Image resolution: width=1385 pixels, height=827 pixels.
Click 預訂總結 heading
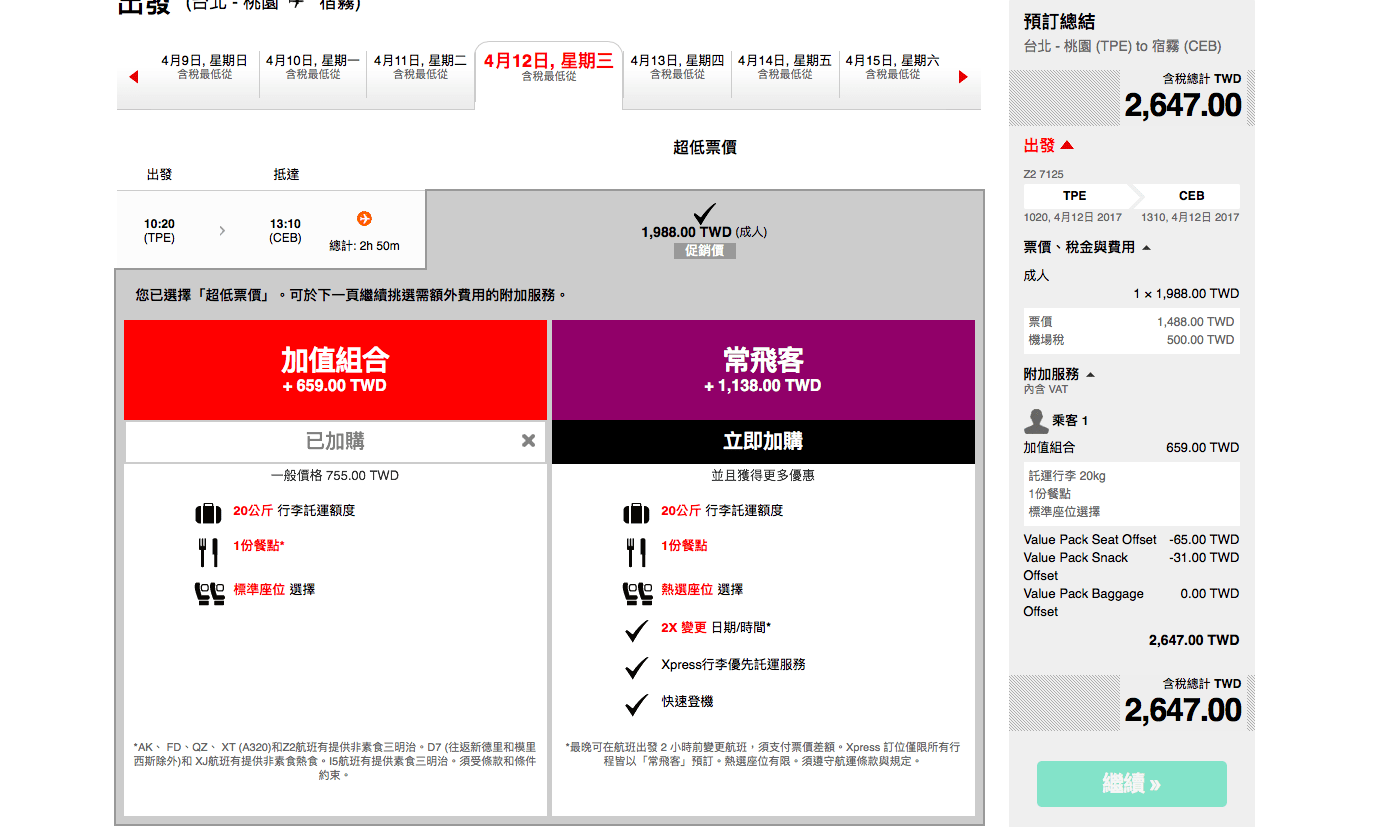point(1059,22)
